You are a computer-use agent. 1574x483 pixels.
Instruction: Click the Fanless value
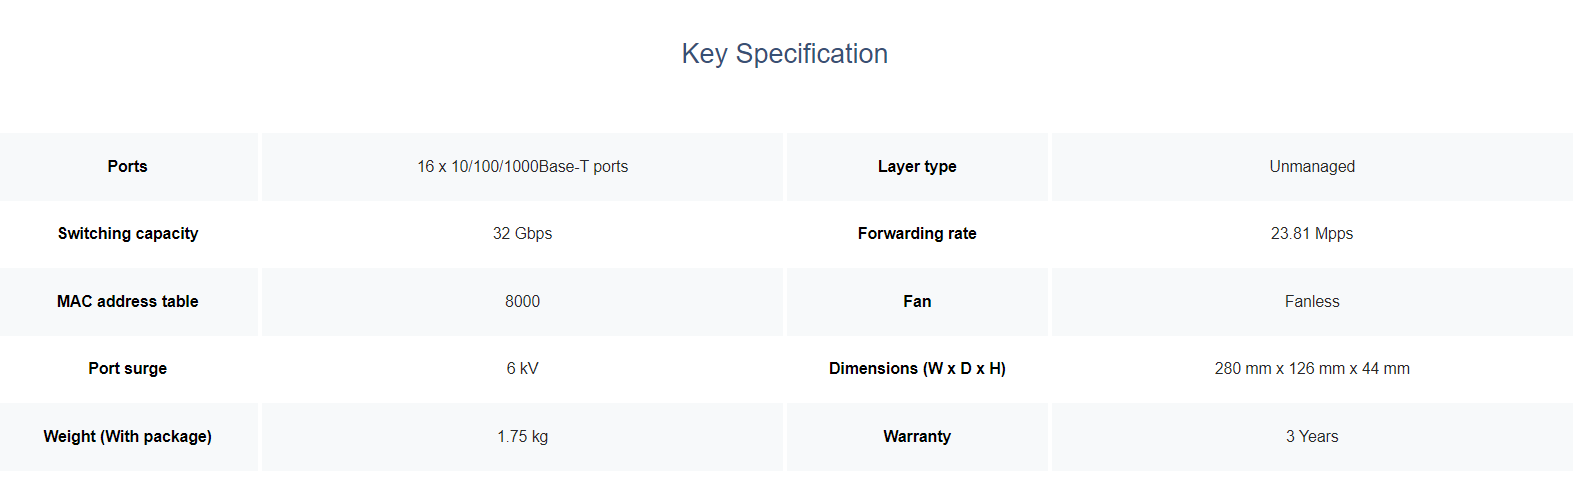point(1312,302)
